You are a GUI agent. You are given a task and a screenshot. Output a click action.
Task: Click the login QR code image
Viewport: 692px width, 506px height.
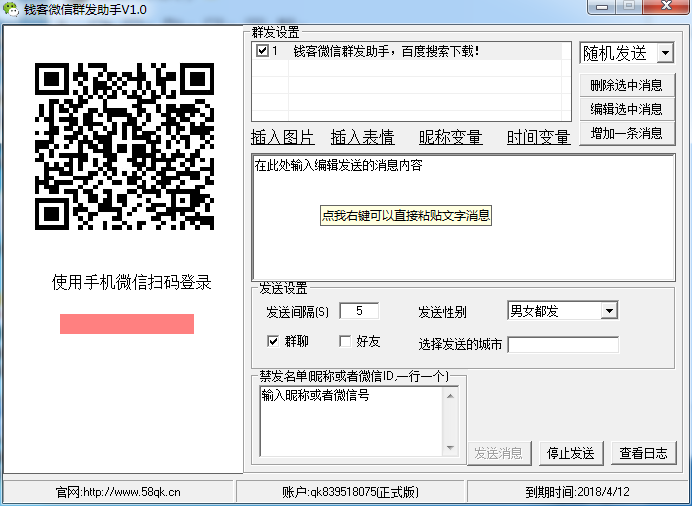click(x=124, y=146)
